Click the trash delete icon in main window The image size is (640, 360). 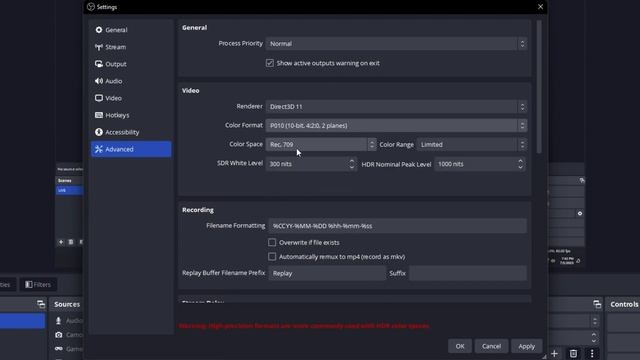pos(573,353)
